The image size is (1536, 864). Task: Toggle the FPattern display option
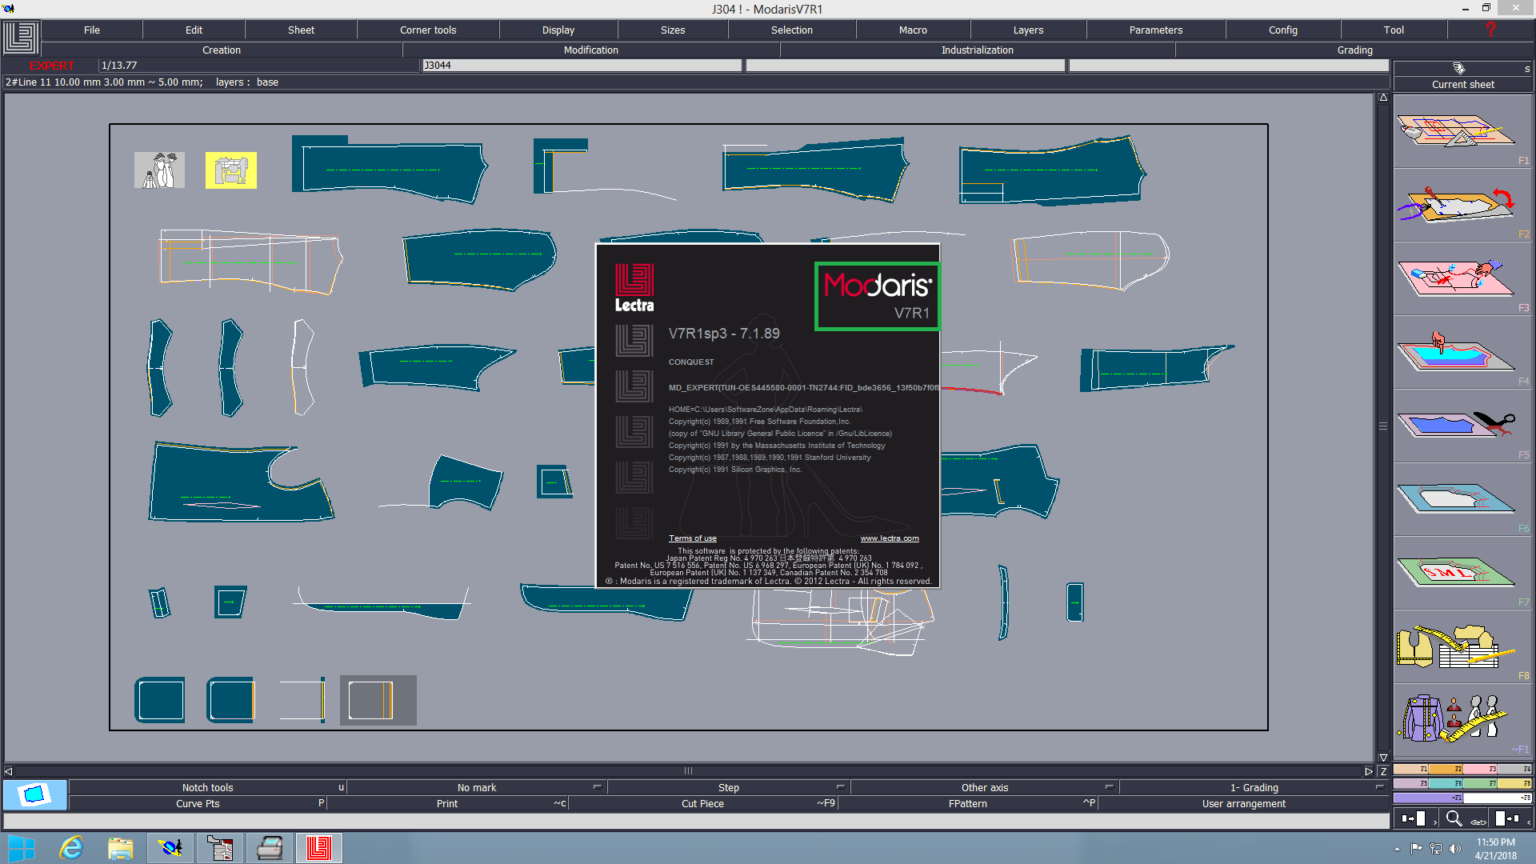[967, 804]
